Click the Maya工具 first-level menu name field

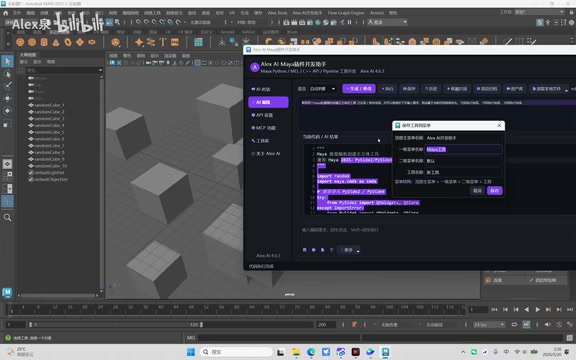(x=463, y=149)
